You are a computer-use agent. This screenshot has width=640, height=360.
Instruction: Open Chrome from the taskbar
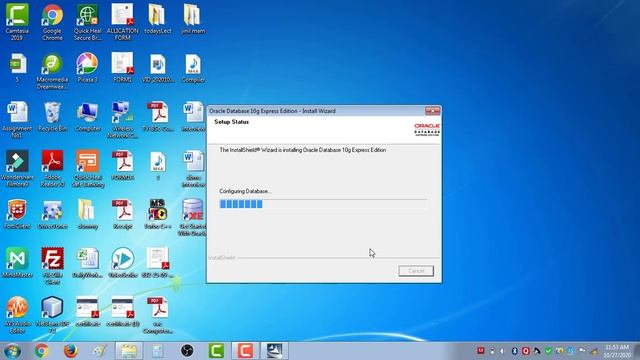[x=41, y=351]
